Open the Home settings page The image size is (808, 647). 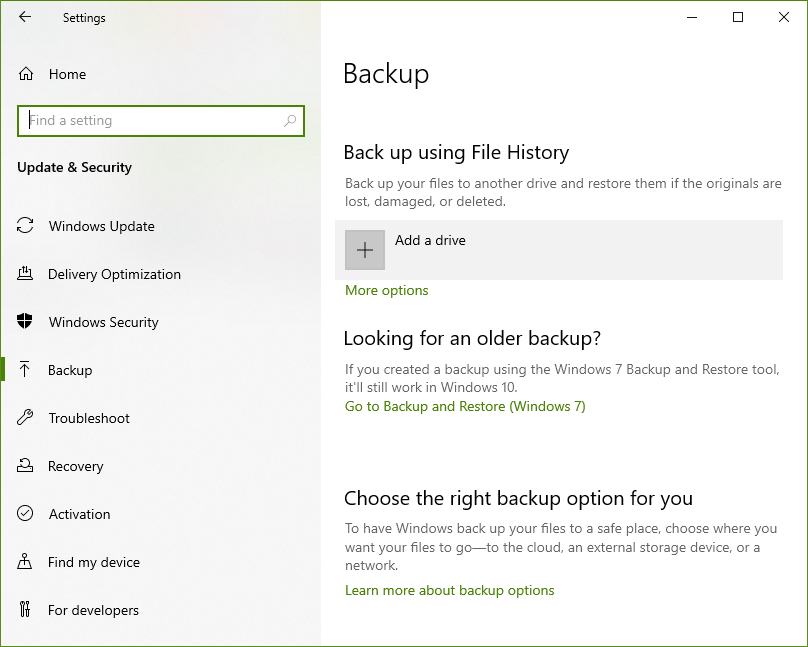(x=68, y=74)
